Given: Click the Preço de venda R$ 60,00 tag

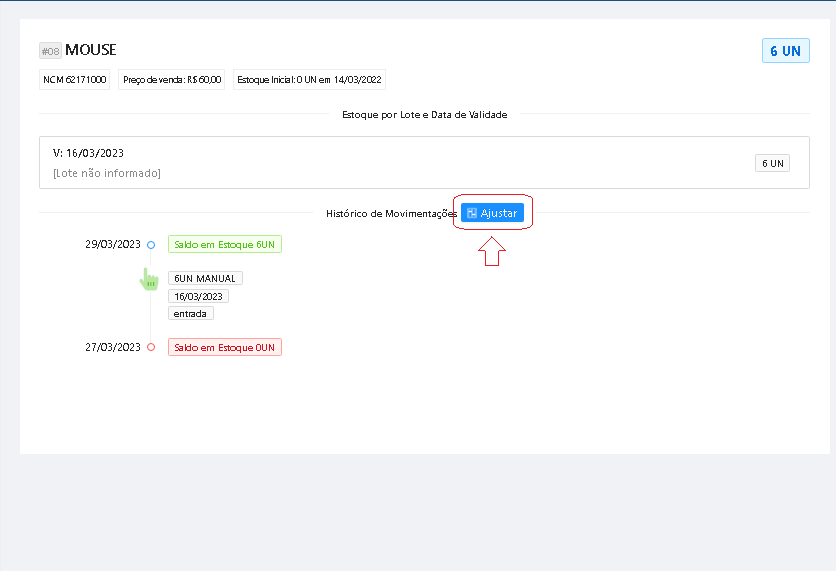Looking at the screenshot, I should tap(172, 80).
